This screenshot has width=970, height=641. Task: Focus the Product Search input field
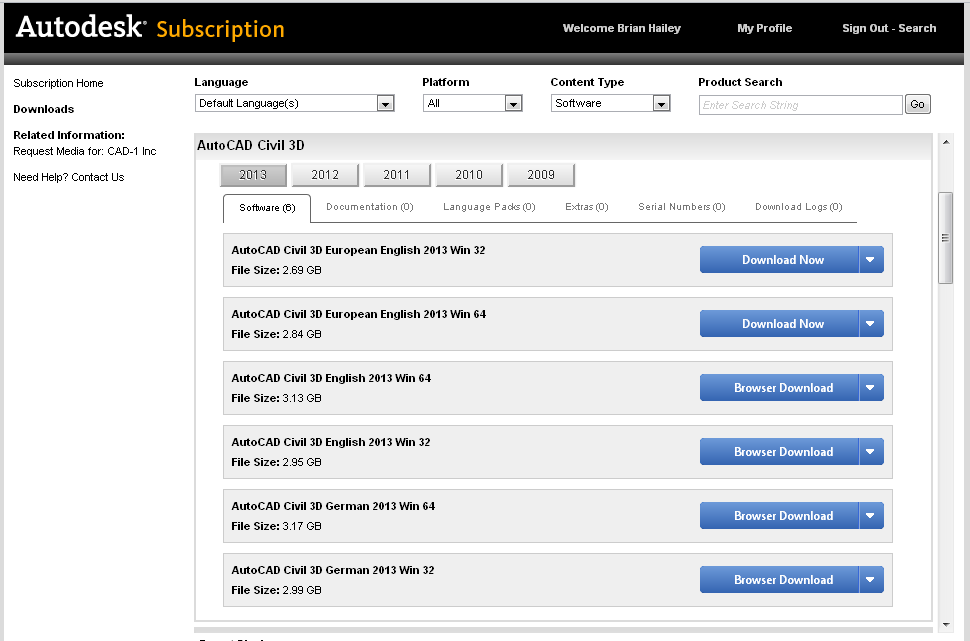(800, 105)
